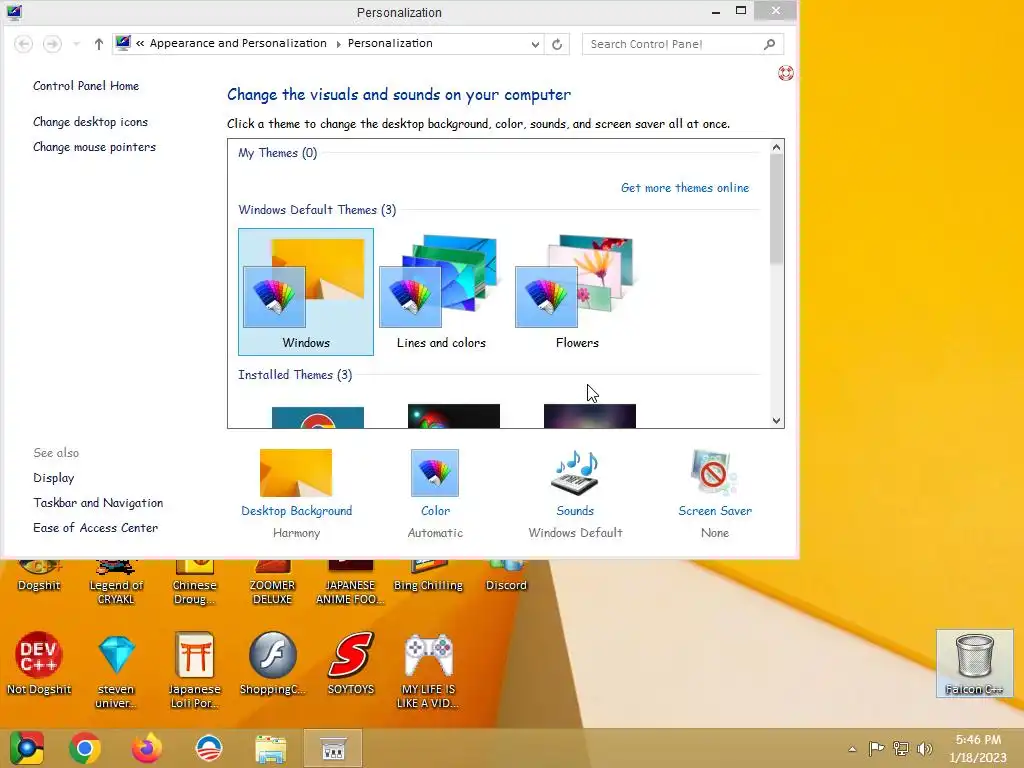Click the Forward navigation arrow
1024x768 pixels.
pos(52,44)
